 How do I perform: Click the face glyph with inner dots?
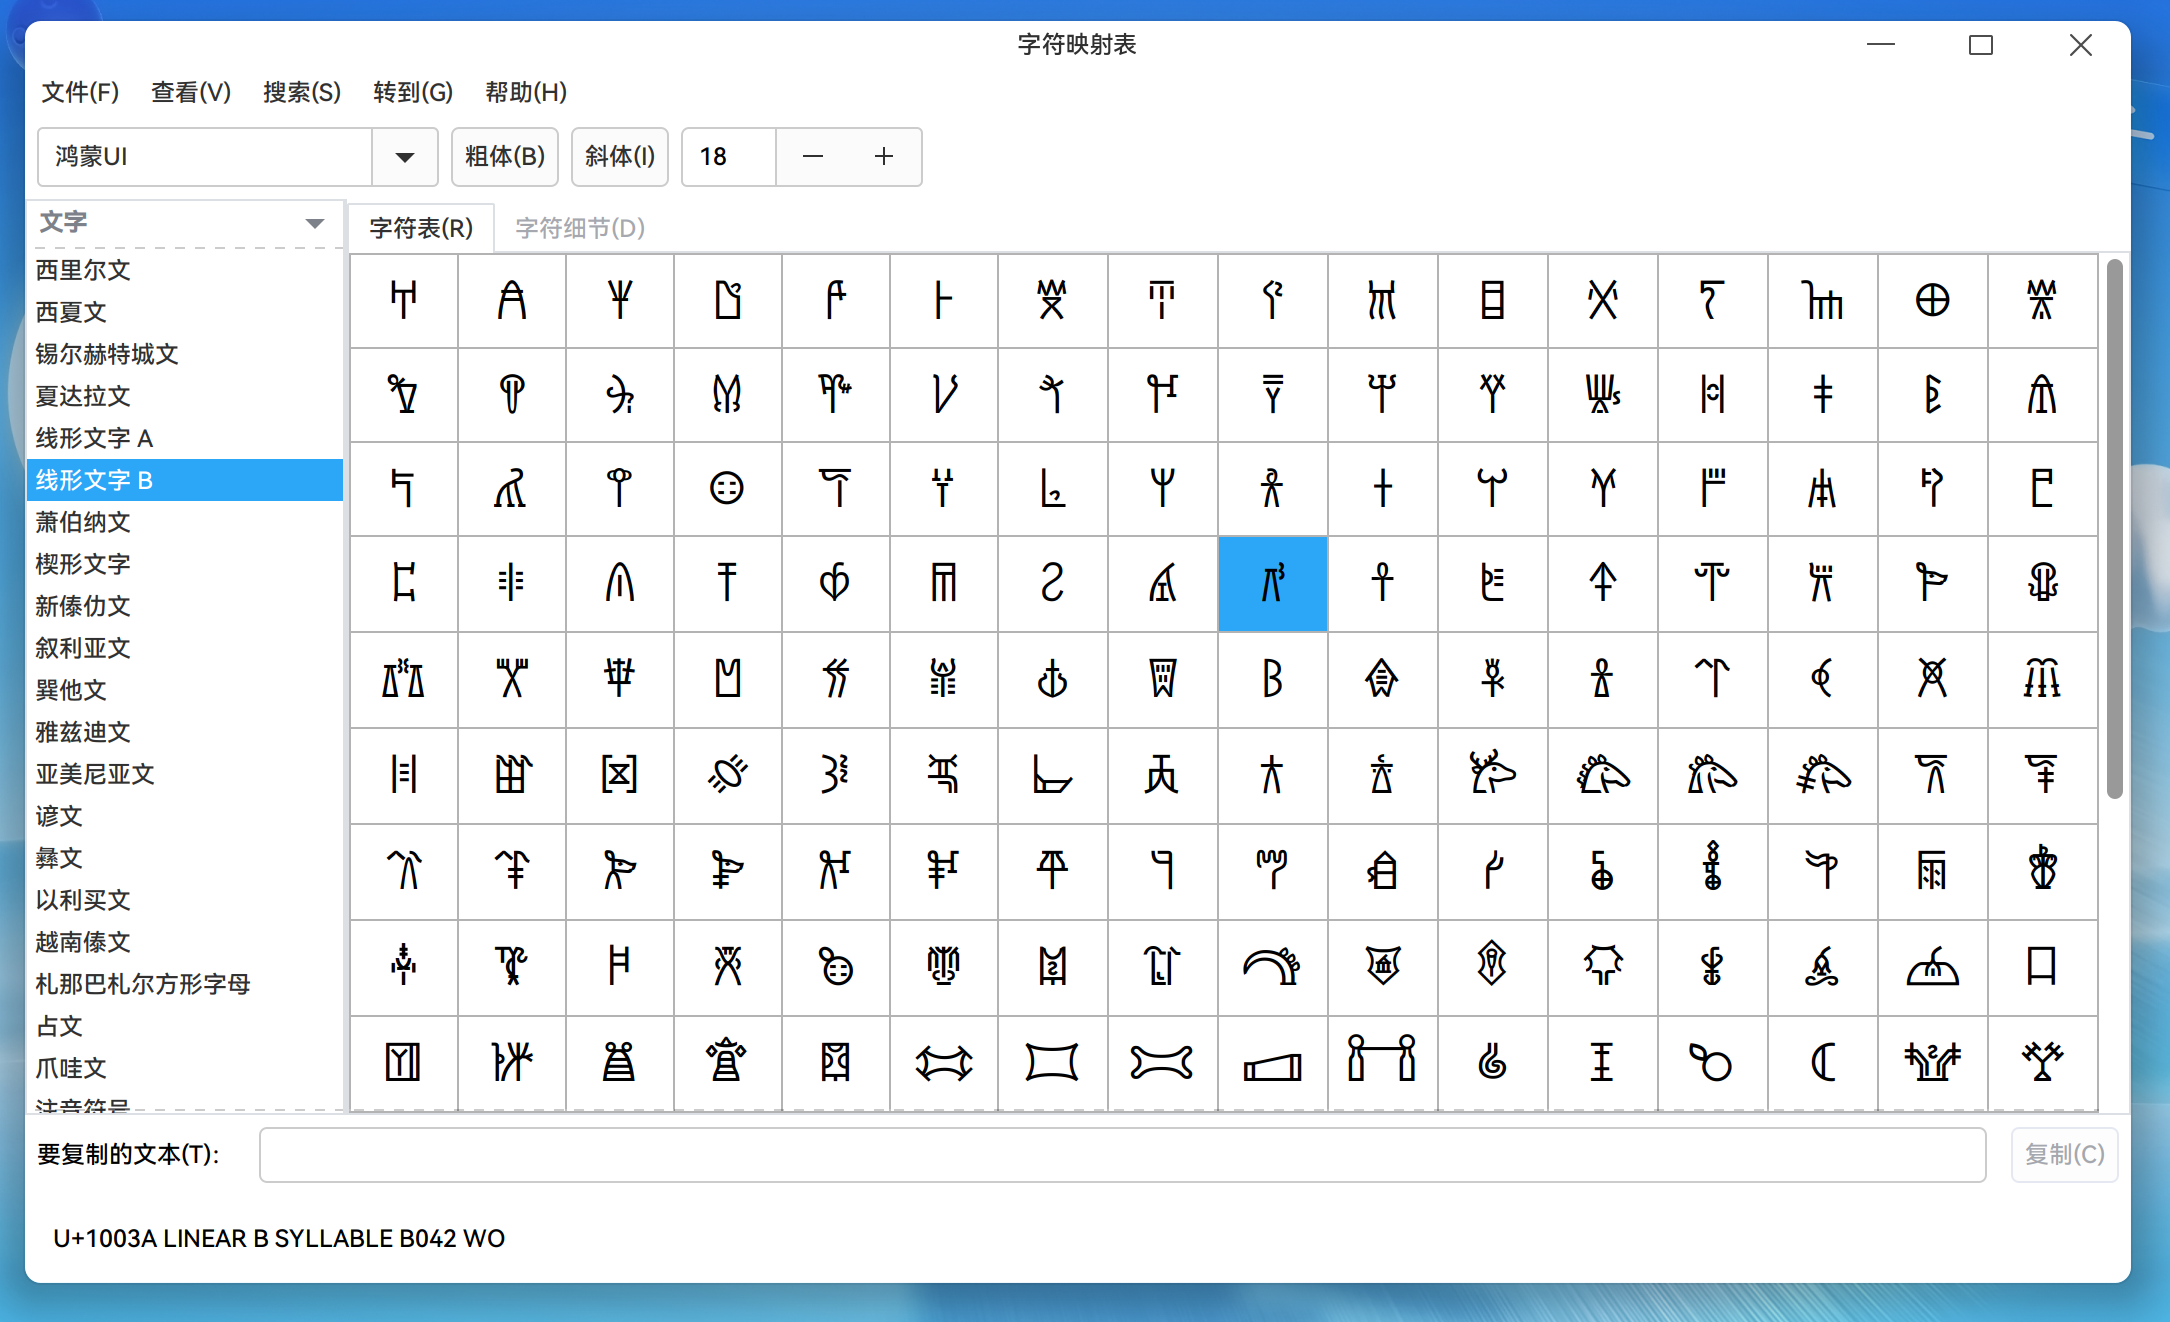click(727, 488)
